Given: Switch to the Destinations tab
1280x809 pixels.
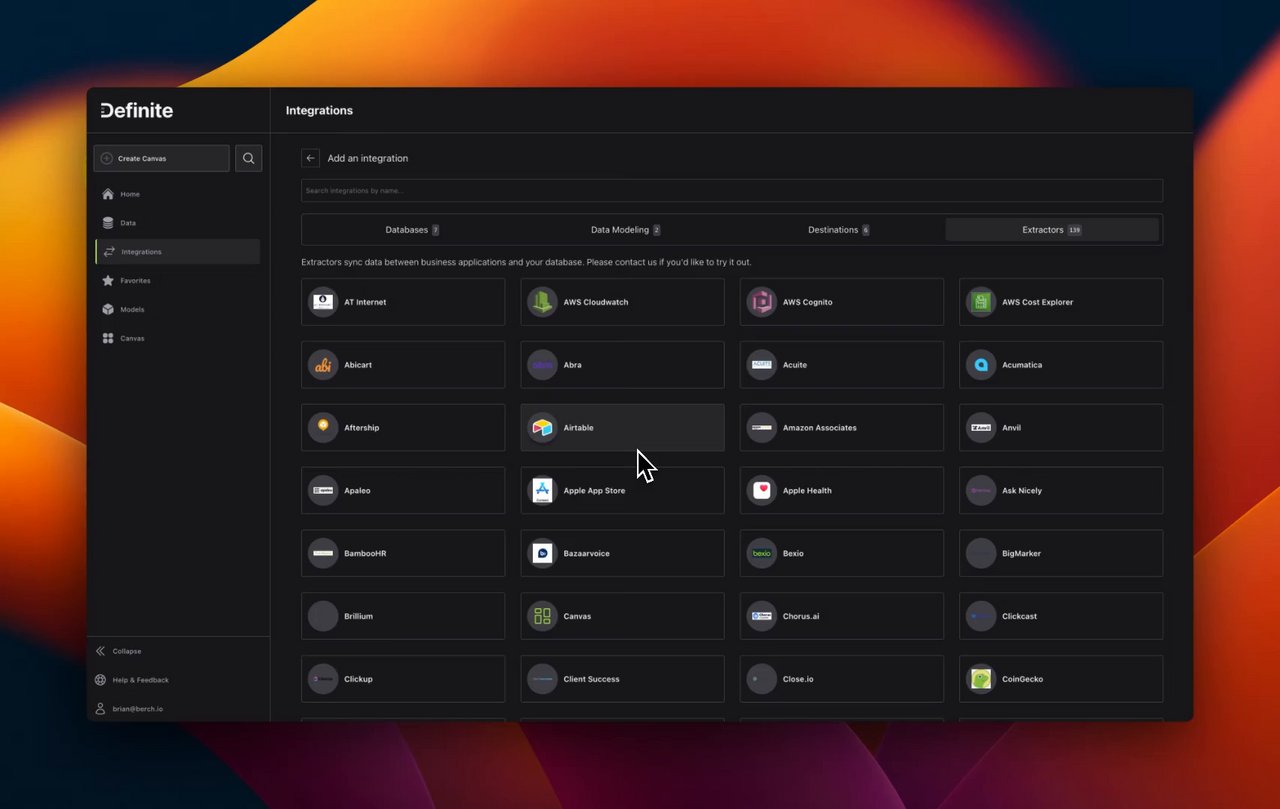Looking at the screenshot, I should point(838,230).
